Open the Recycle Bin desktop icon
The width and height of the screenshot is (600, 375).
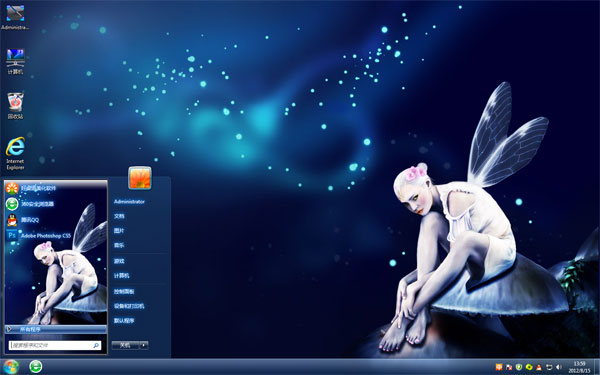15,106
